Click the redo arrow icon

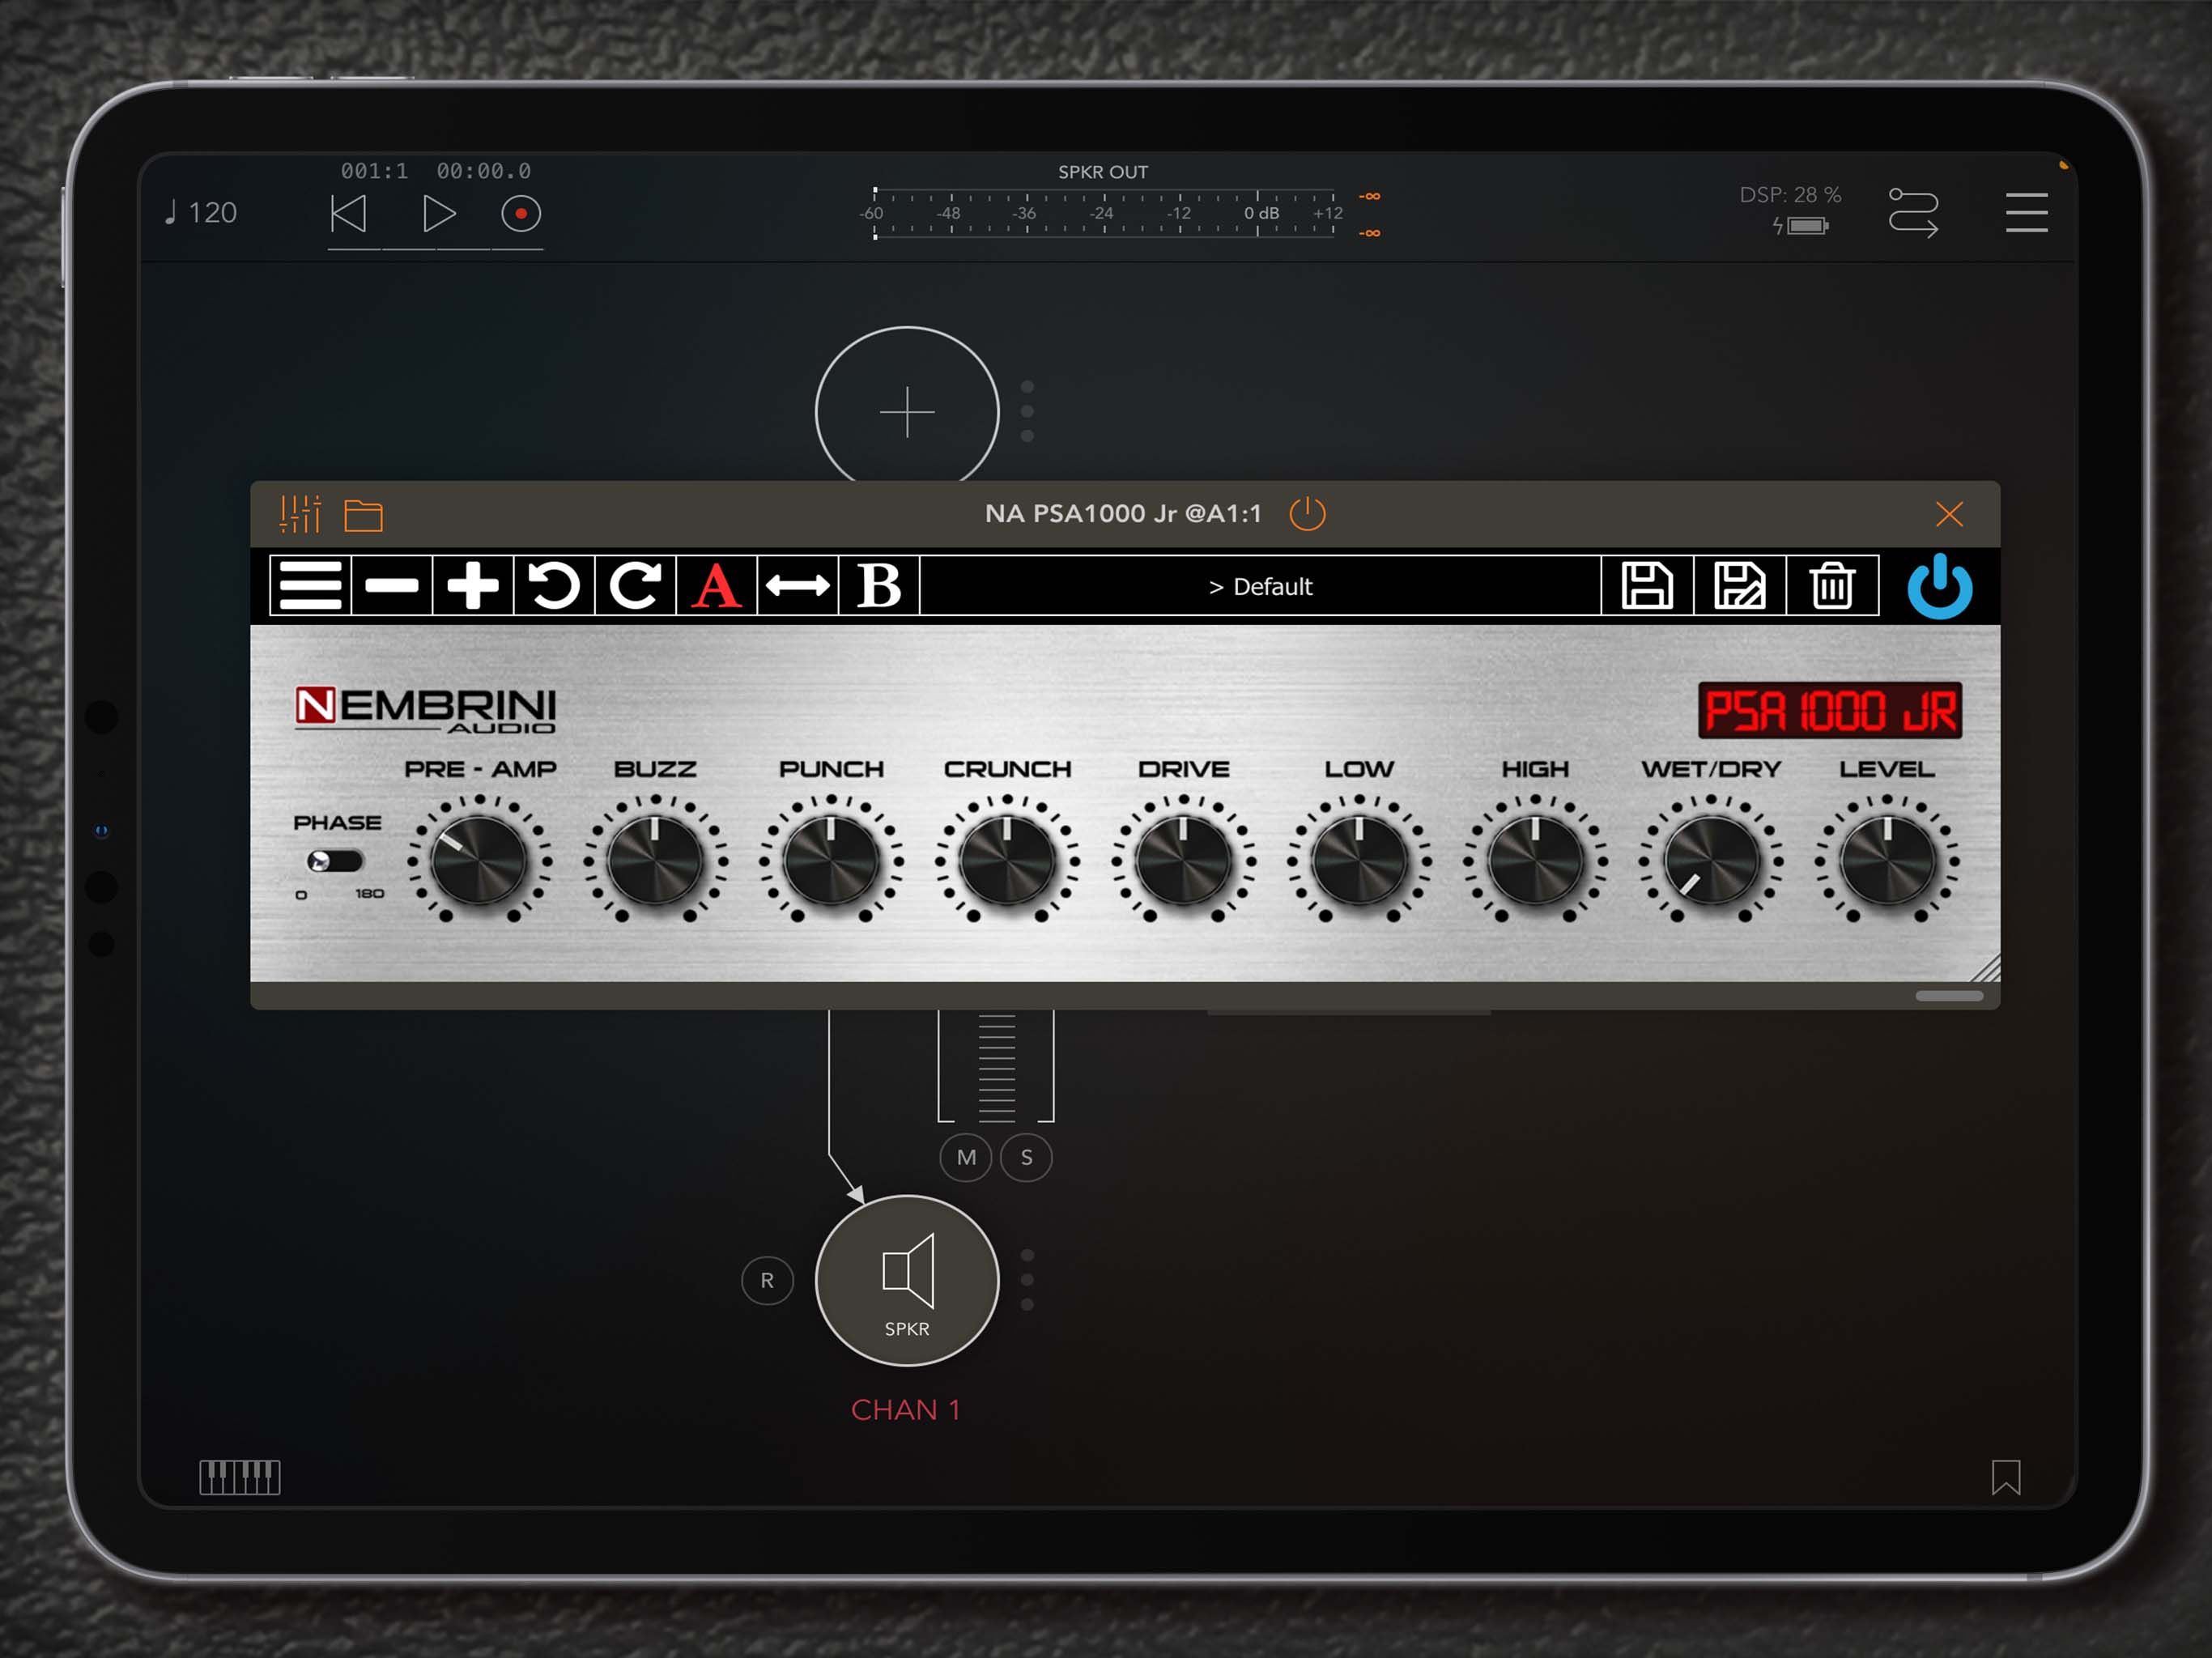[x=635, y=585]
